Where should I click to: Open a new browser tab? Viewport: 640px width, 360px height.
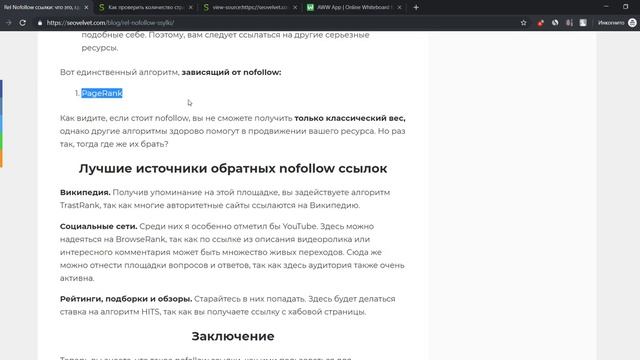tap(416, 7)
